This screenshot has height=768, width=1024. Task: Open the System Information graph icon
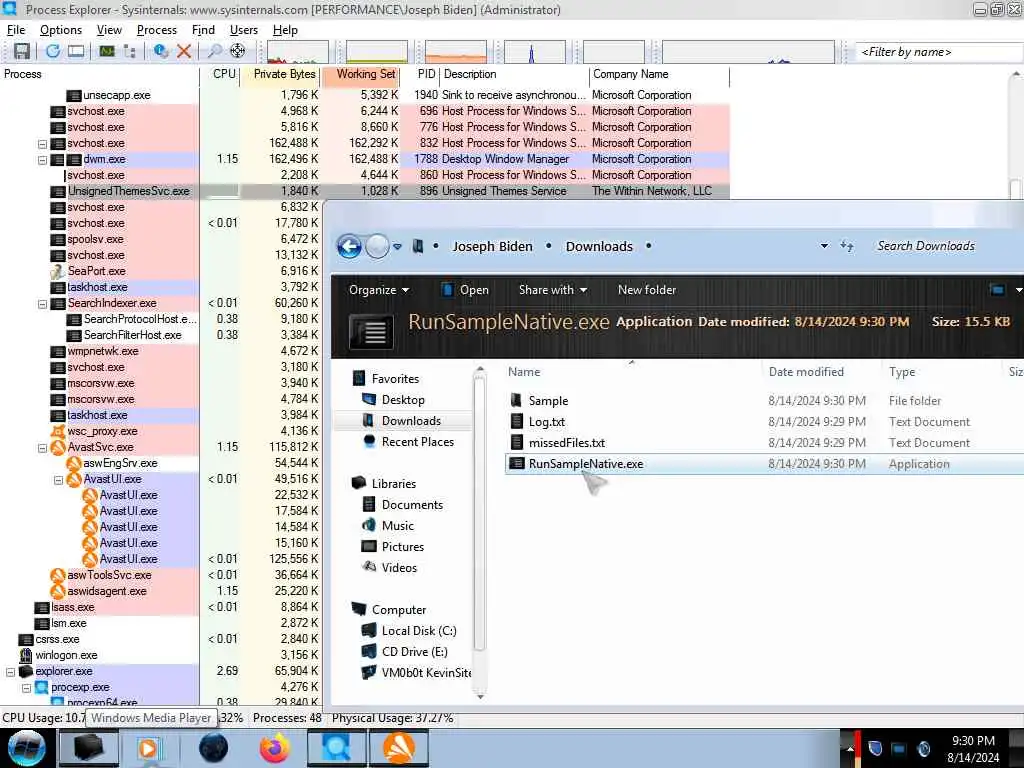(106, 51)
